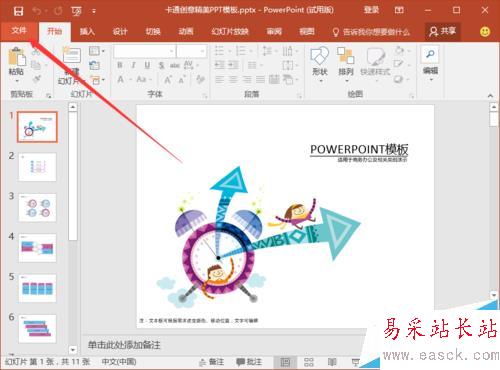Click the 共享 (Share) button
Viewport: 500px width, 370px height.
tap(443, 31)
